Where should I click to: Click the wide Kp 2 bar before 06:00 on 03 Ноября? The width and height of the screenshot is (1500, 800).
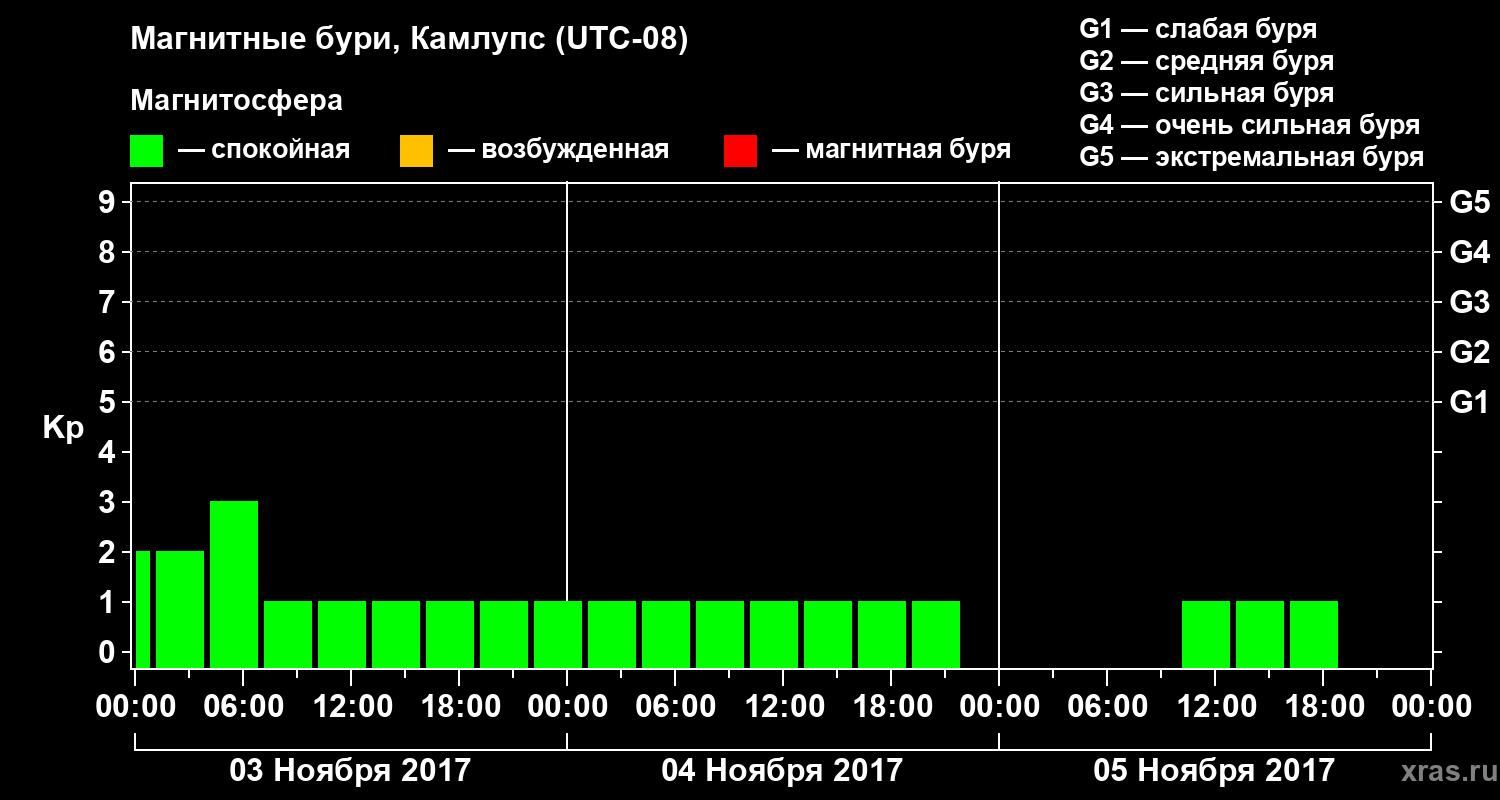(180, 609)
